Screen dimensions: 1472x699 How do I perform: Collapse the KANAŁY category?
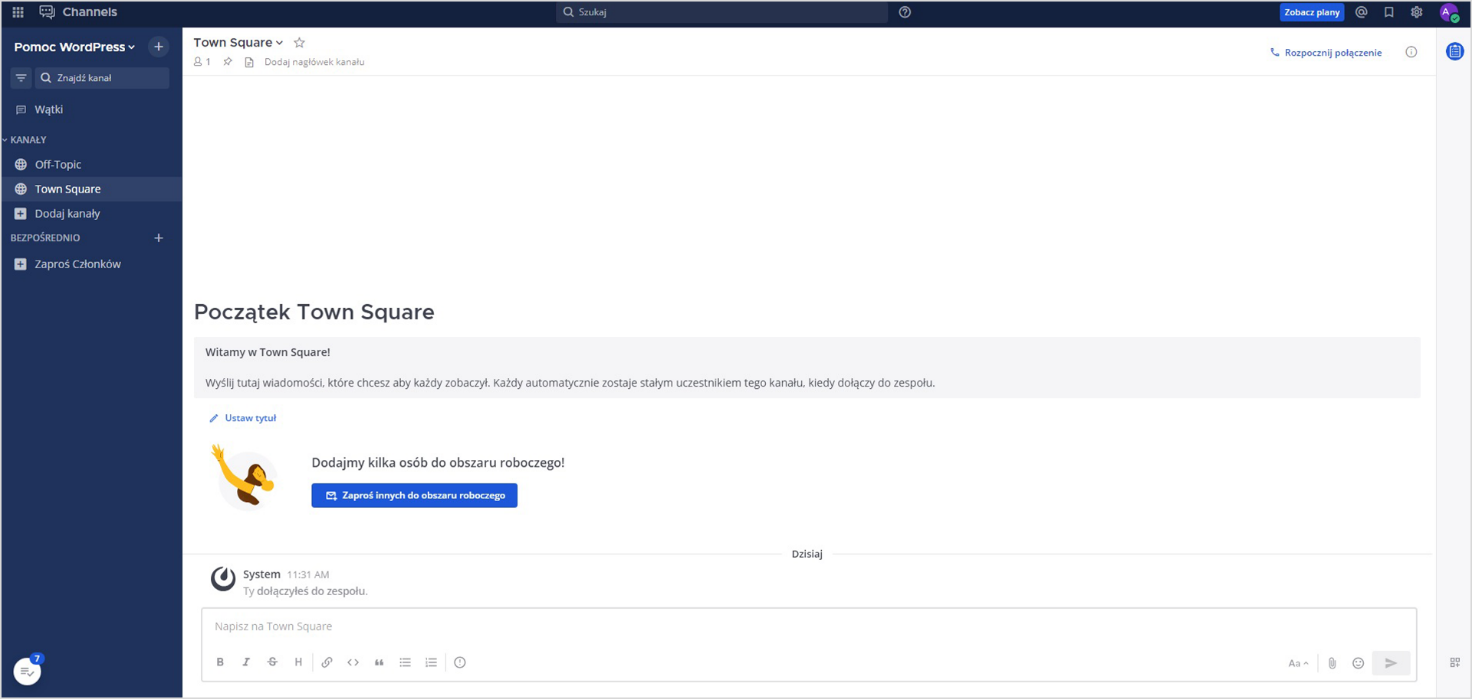pyautogui.click(x=25, y=140)
